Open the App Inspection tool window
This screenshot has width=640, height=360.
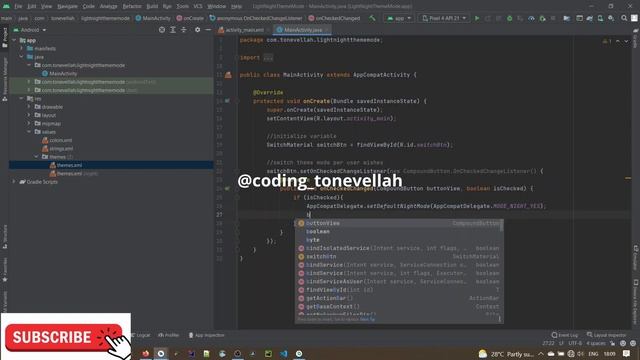click(207, 335)
